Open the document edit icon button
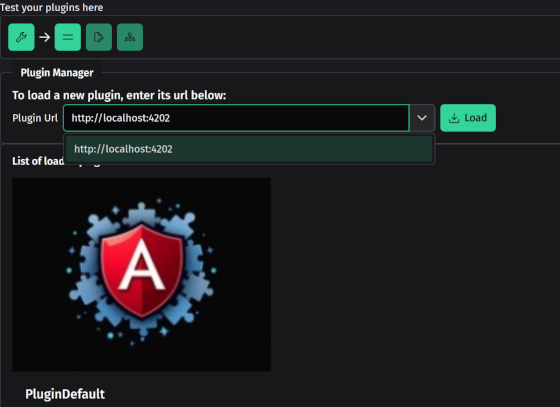 (99, 37)
